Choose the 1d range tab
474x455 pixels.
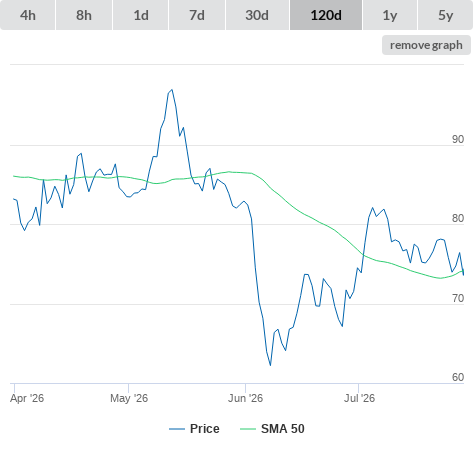141,15
